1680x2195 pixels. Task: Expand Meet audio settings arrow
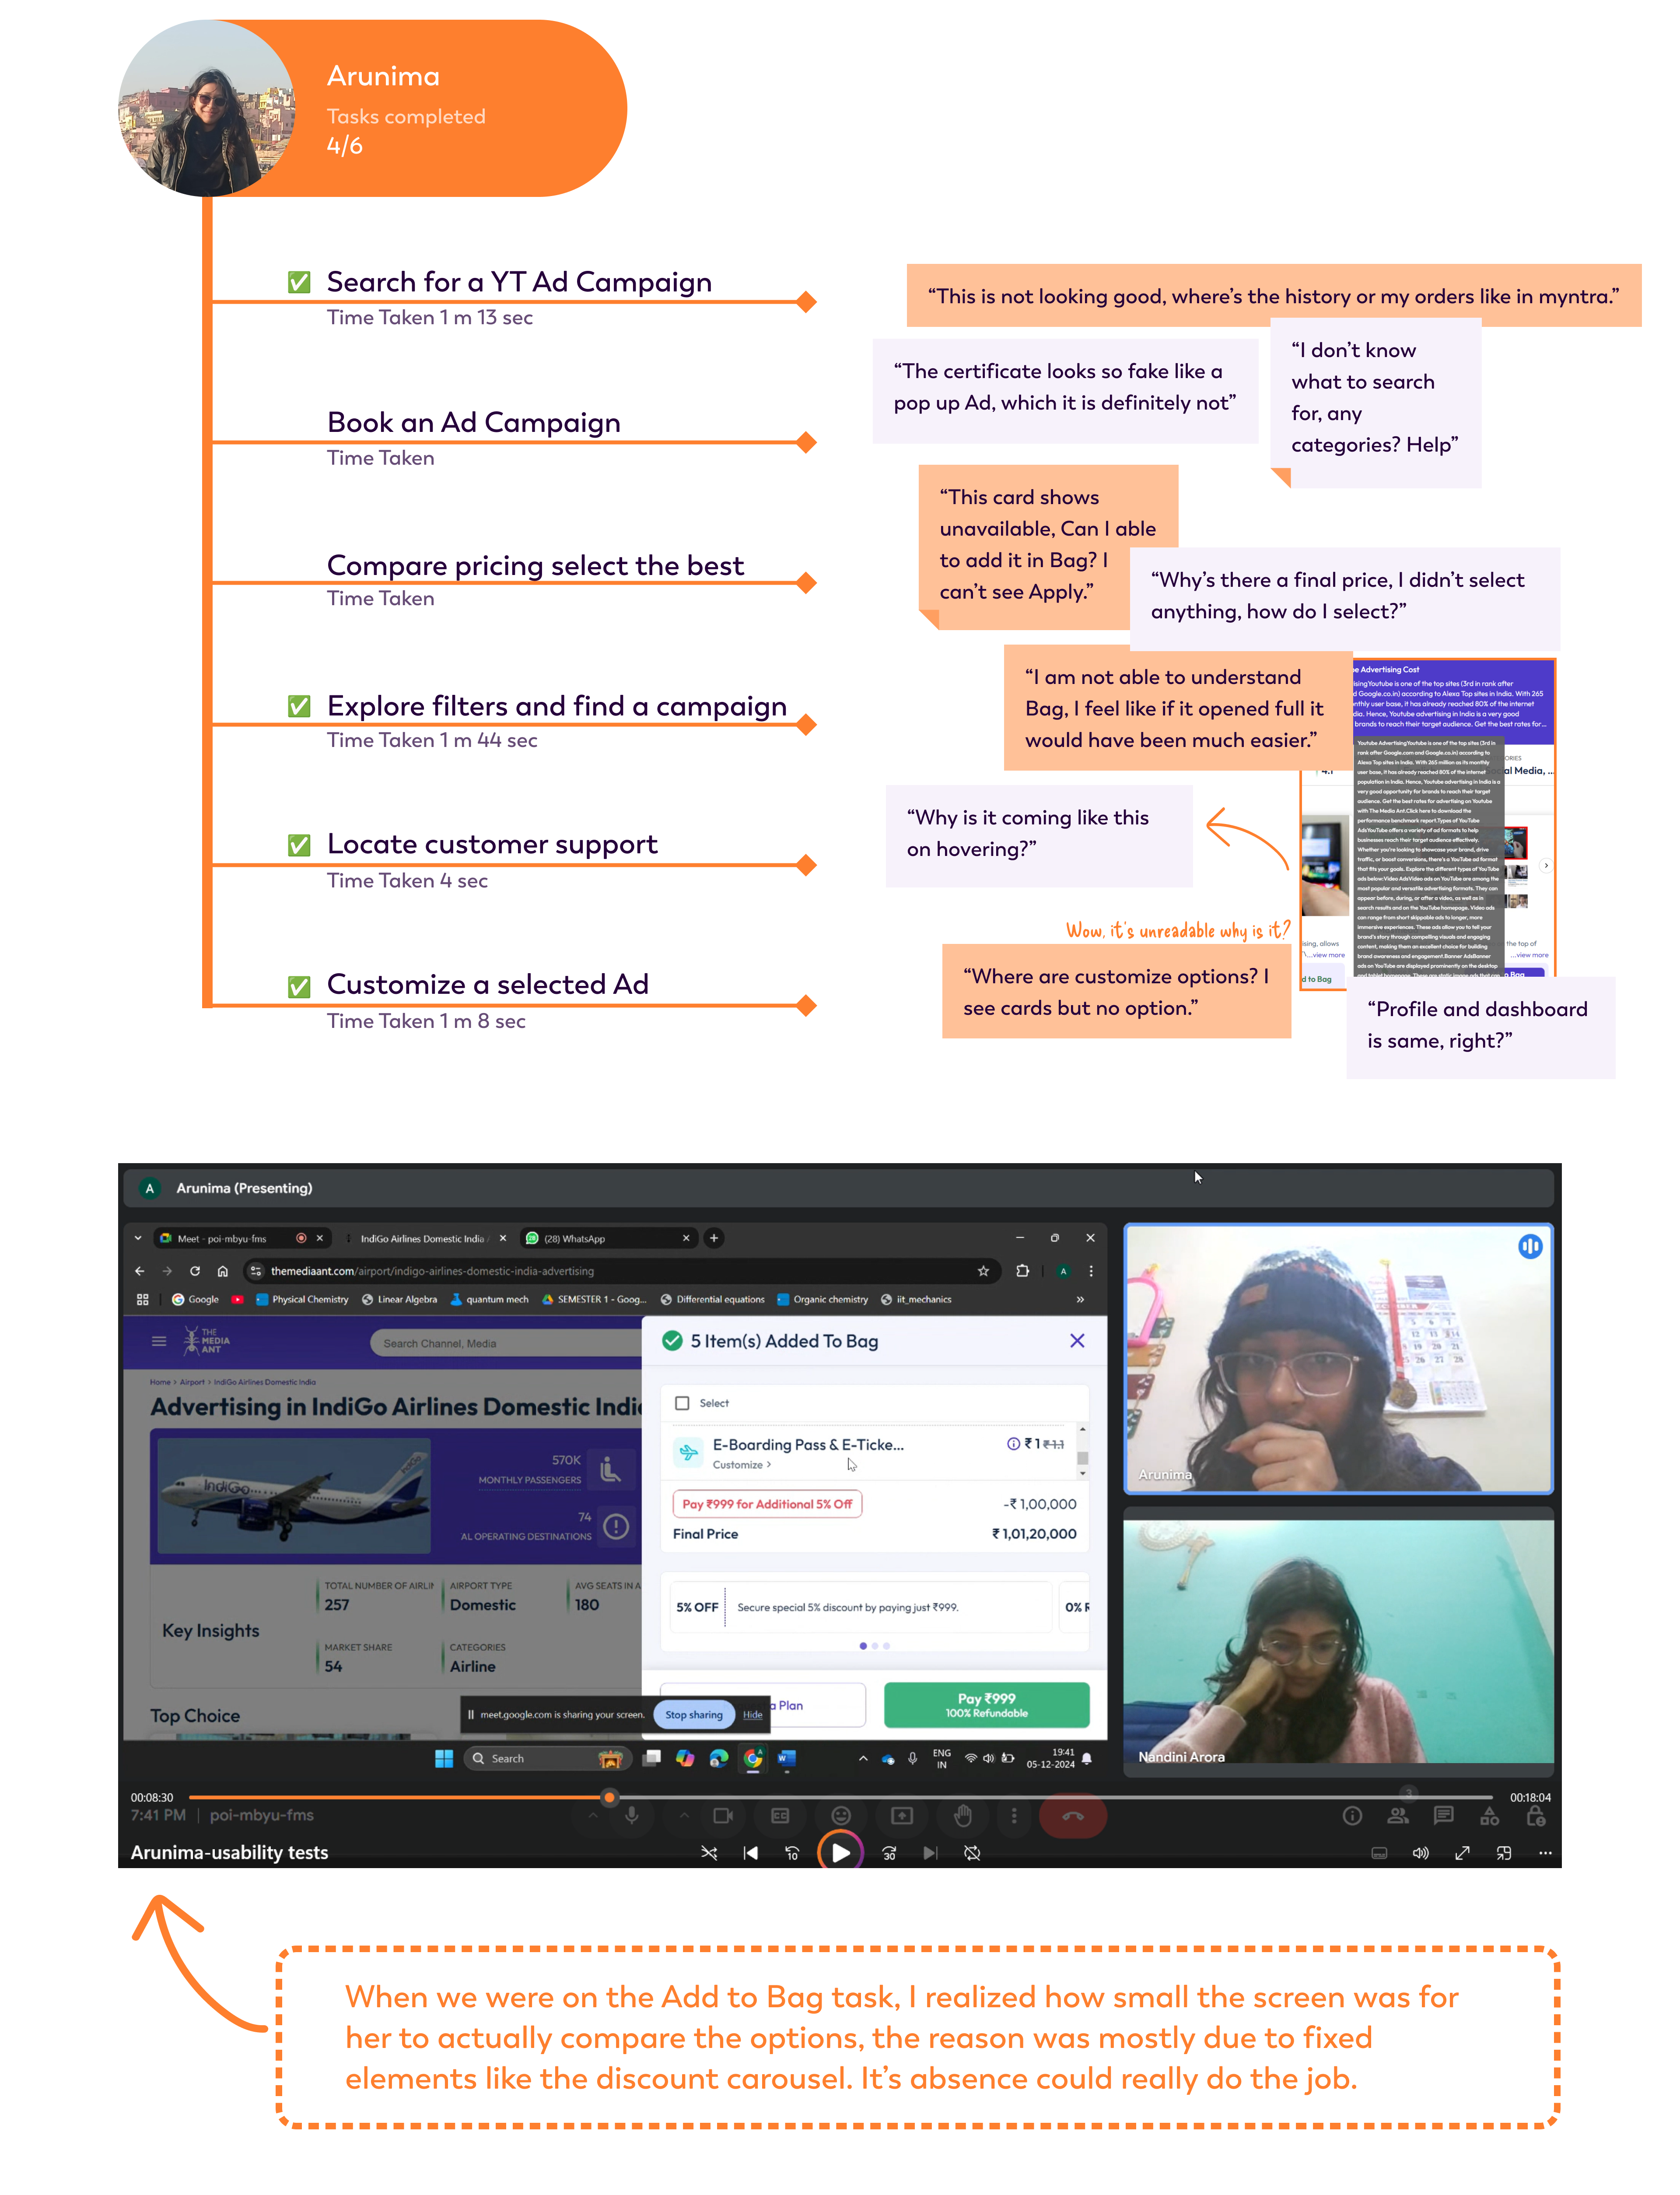[593, 1816]
